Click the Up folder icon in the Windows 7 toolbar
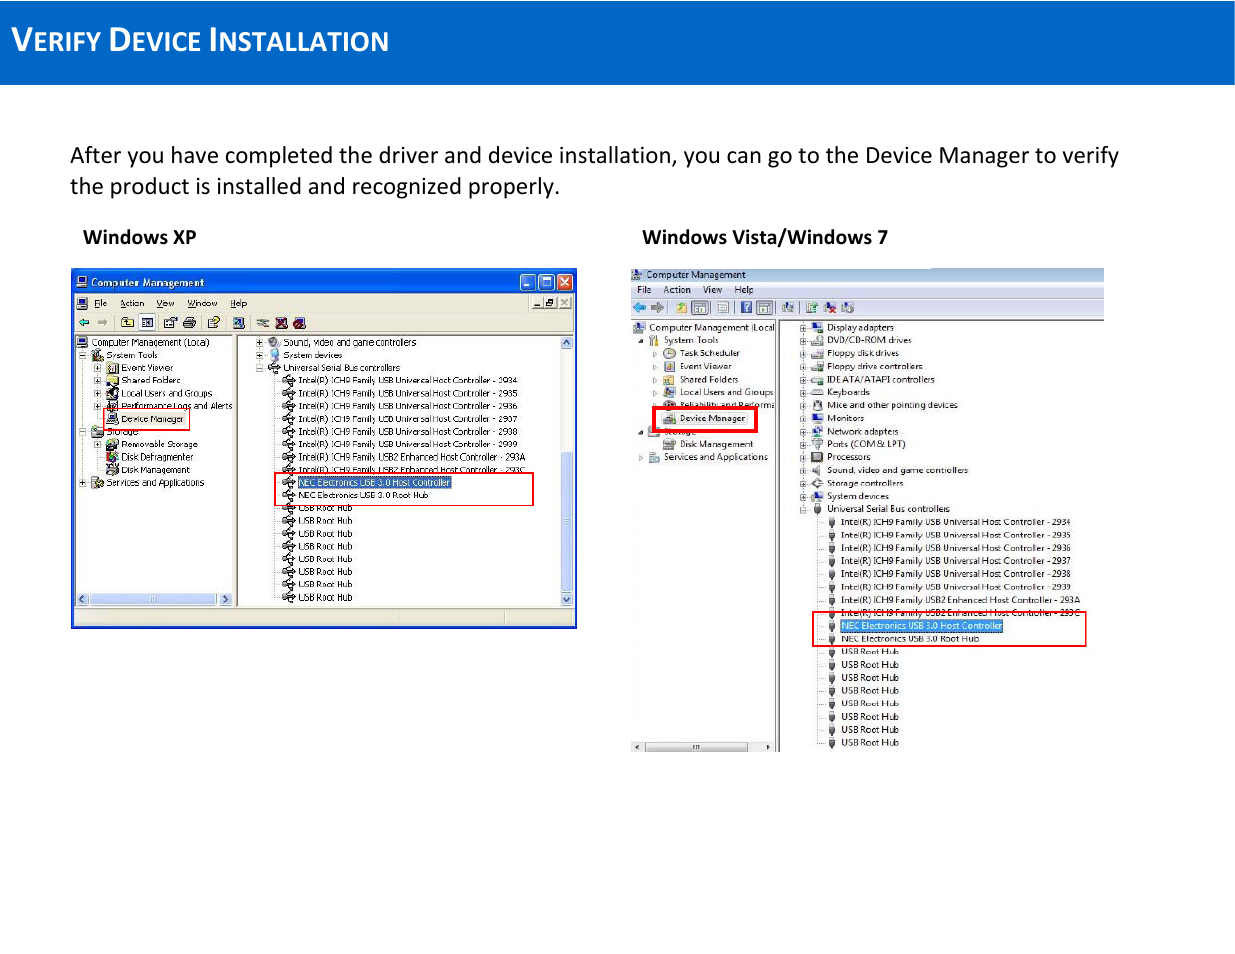The height and width of the screenshot is (954, 1235). (x=681, y=308)
